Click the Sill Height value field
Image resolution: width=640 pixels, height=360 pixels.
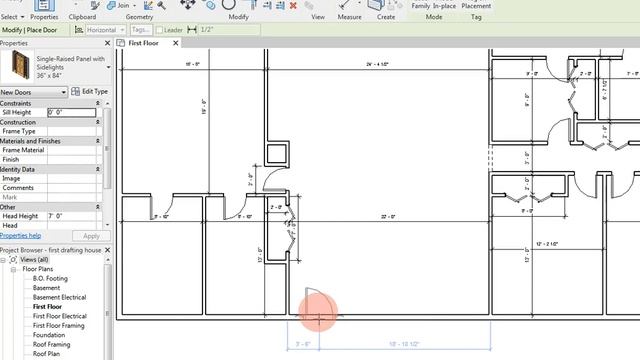(71, 112)
